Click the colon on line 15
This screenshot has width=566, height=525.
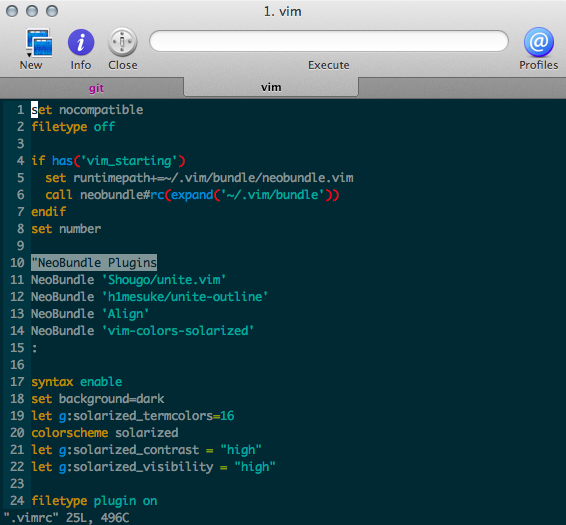point(35,348)
